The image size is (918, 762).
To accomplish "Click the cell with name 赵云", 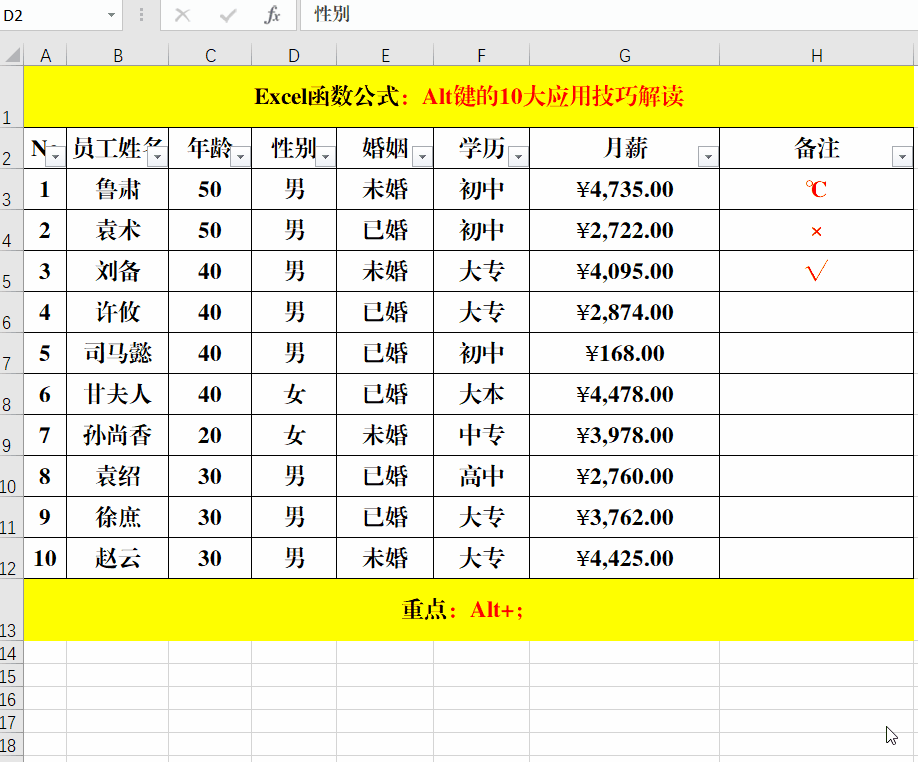I will [118, 558].
